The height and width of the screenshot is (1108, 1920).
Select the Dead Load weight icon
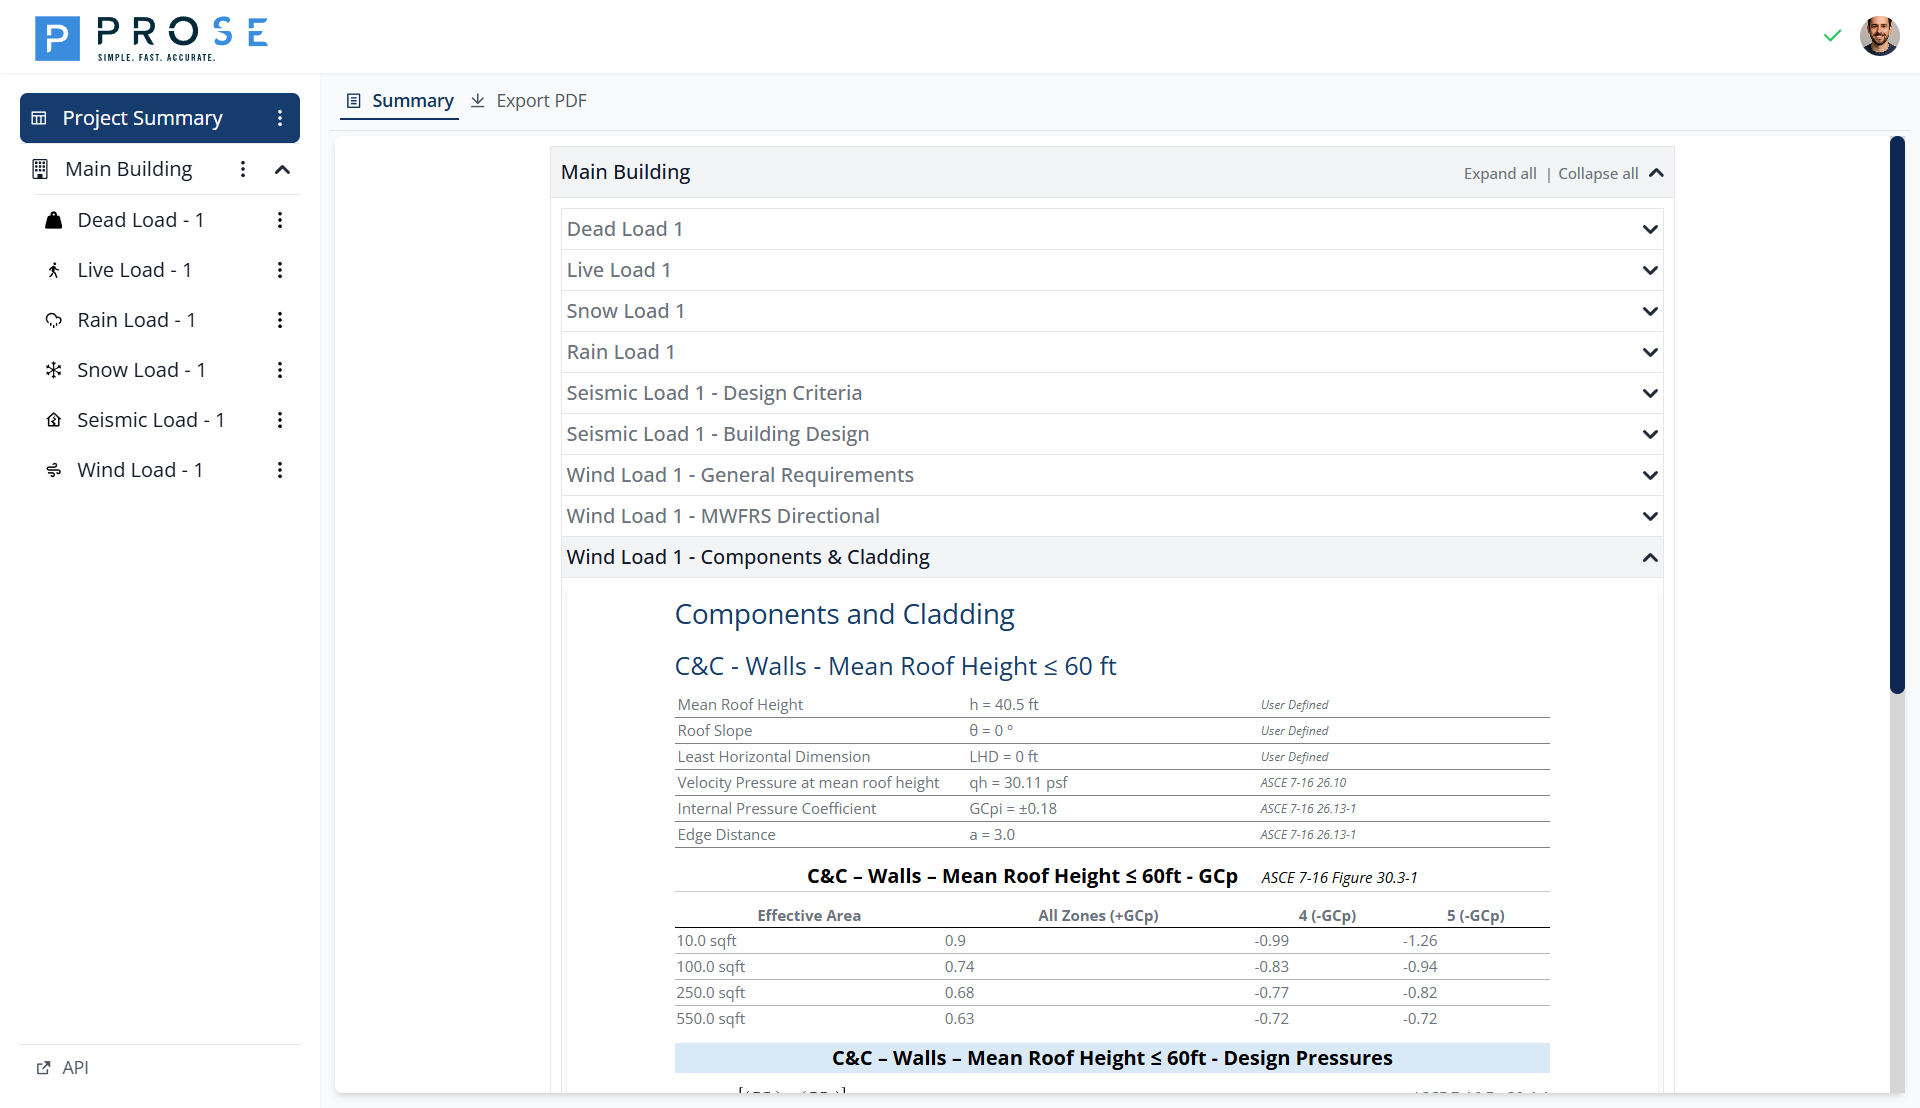pyautogui.click(x=53, y=220)
